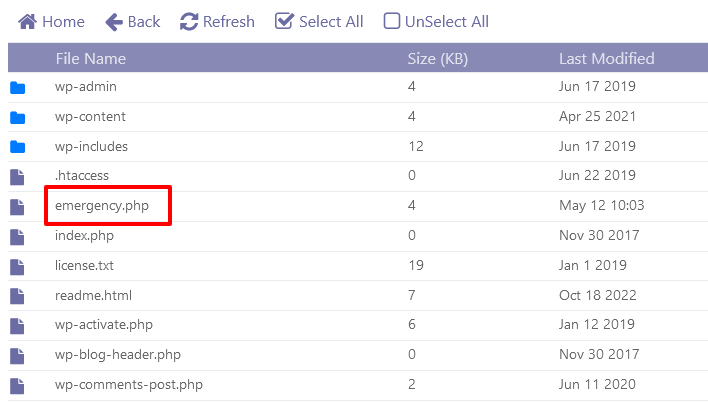Sort by the File Name column header
708x405 pixels.
(91, 59)
